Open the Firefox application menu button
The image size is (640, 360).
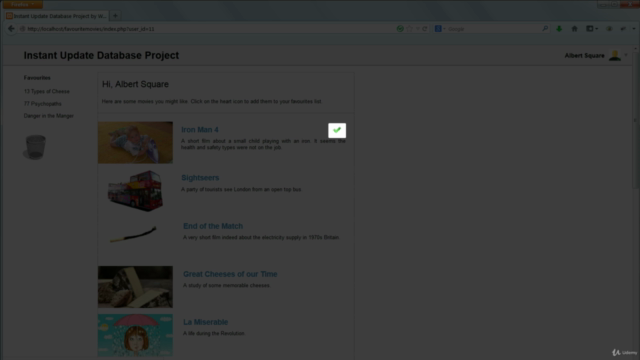pos(22,4)
